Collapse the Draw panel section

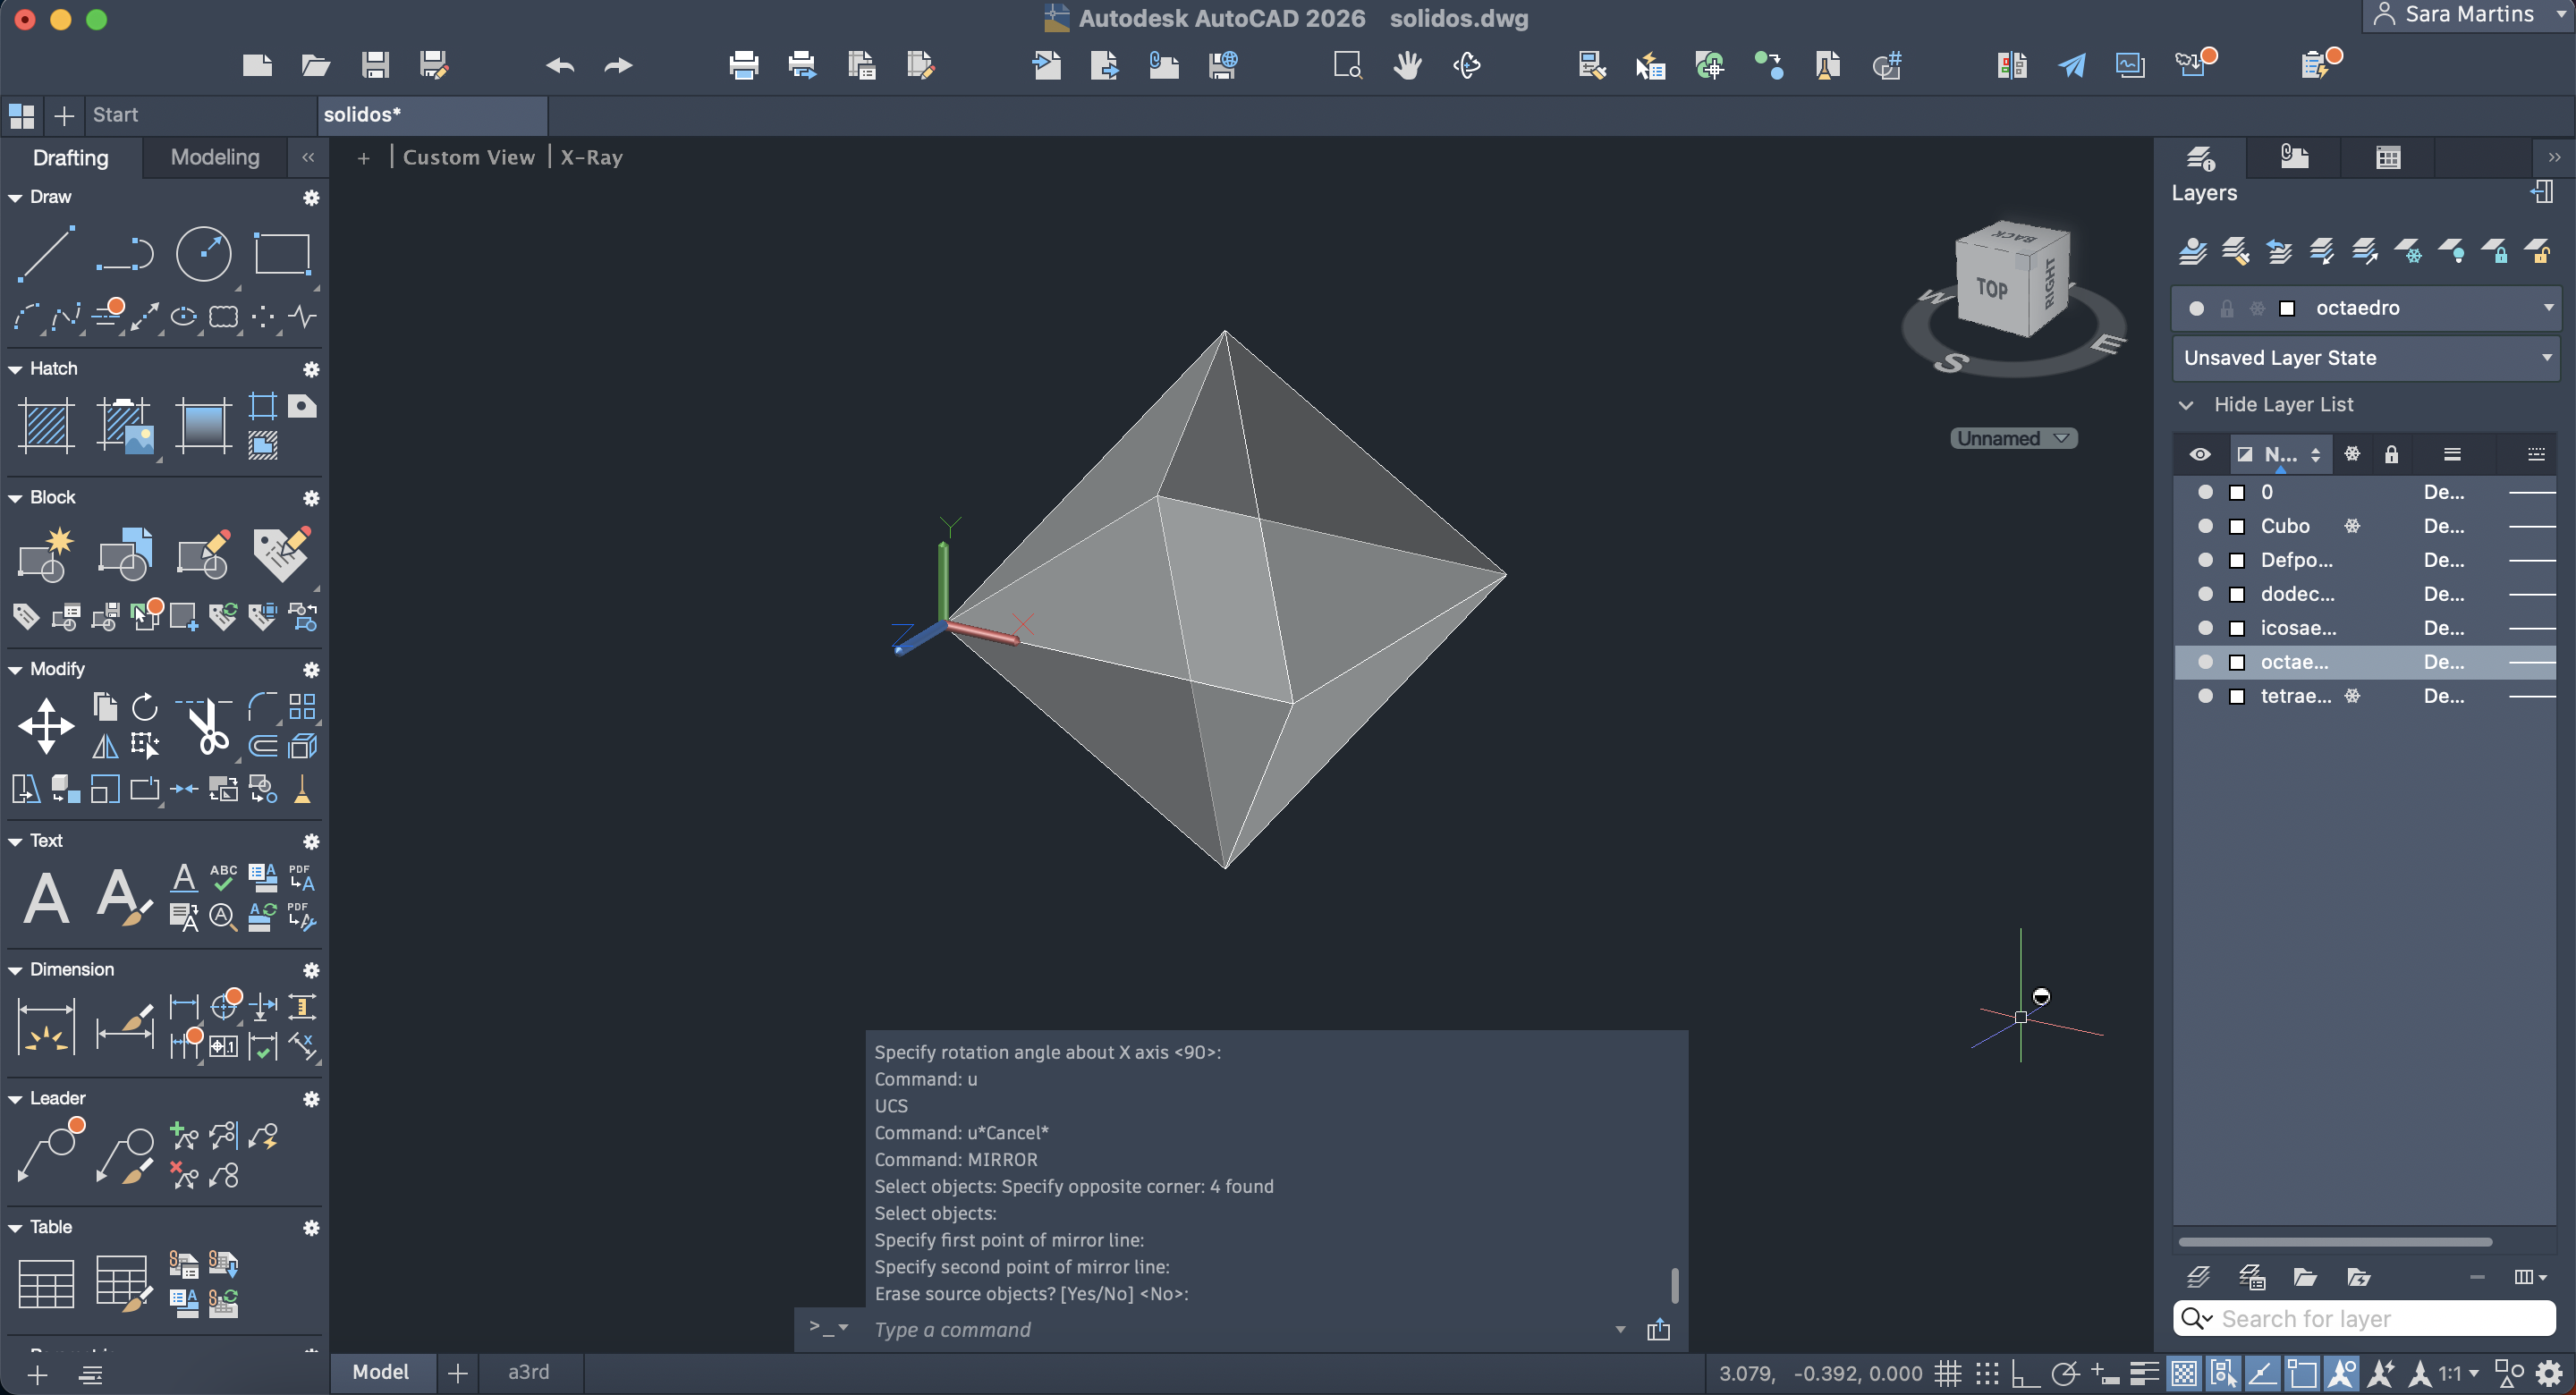click(x=15, y=198)
